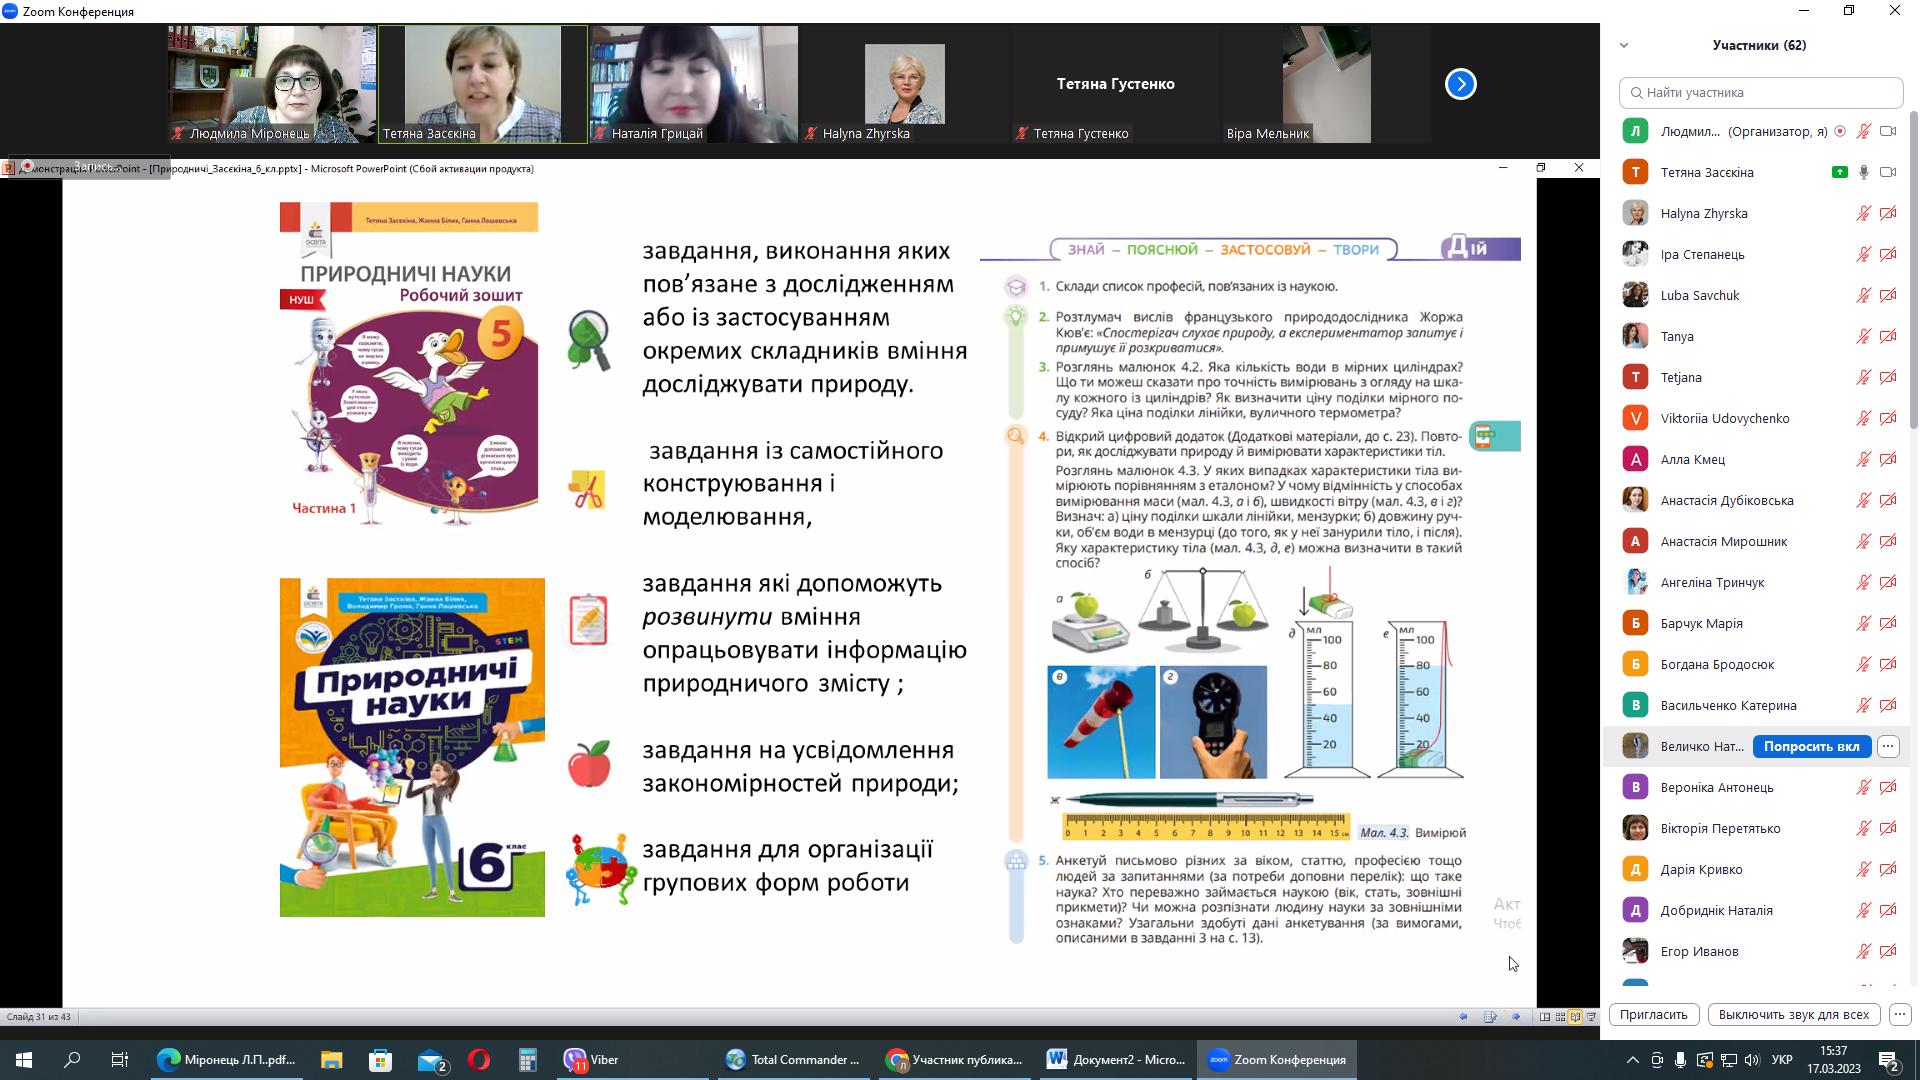Open more options for Величко participant
The width and height of the screenshot is (1920, 1080).
point(1888,746)
